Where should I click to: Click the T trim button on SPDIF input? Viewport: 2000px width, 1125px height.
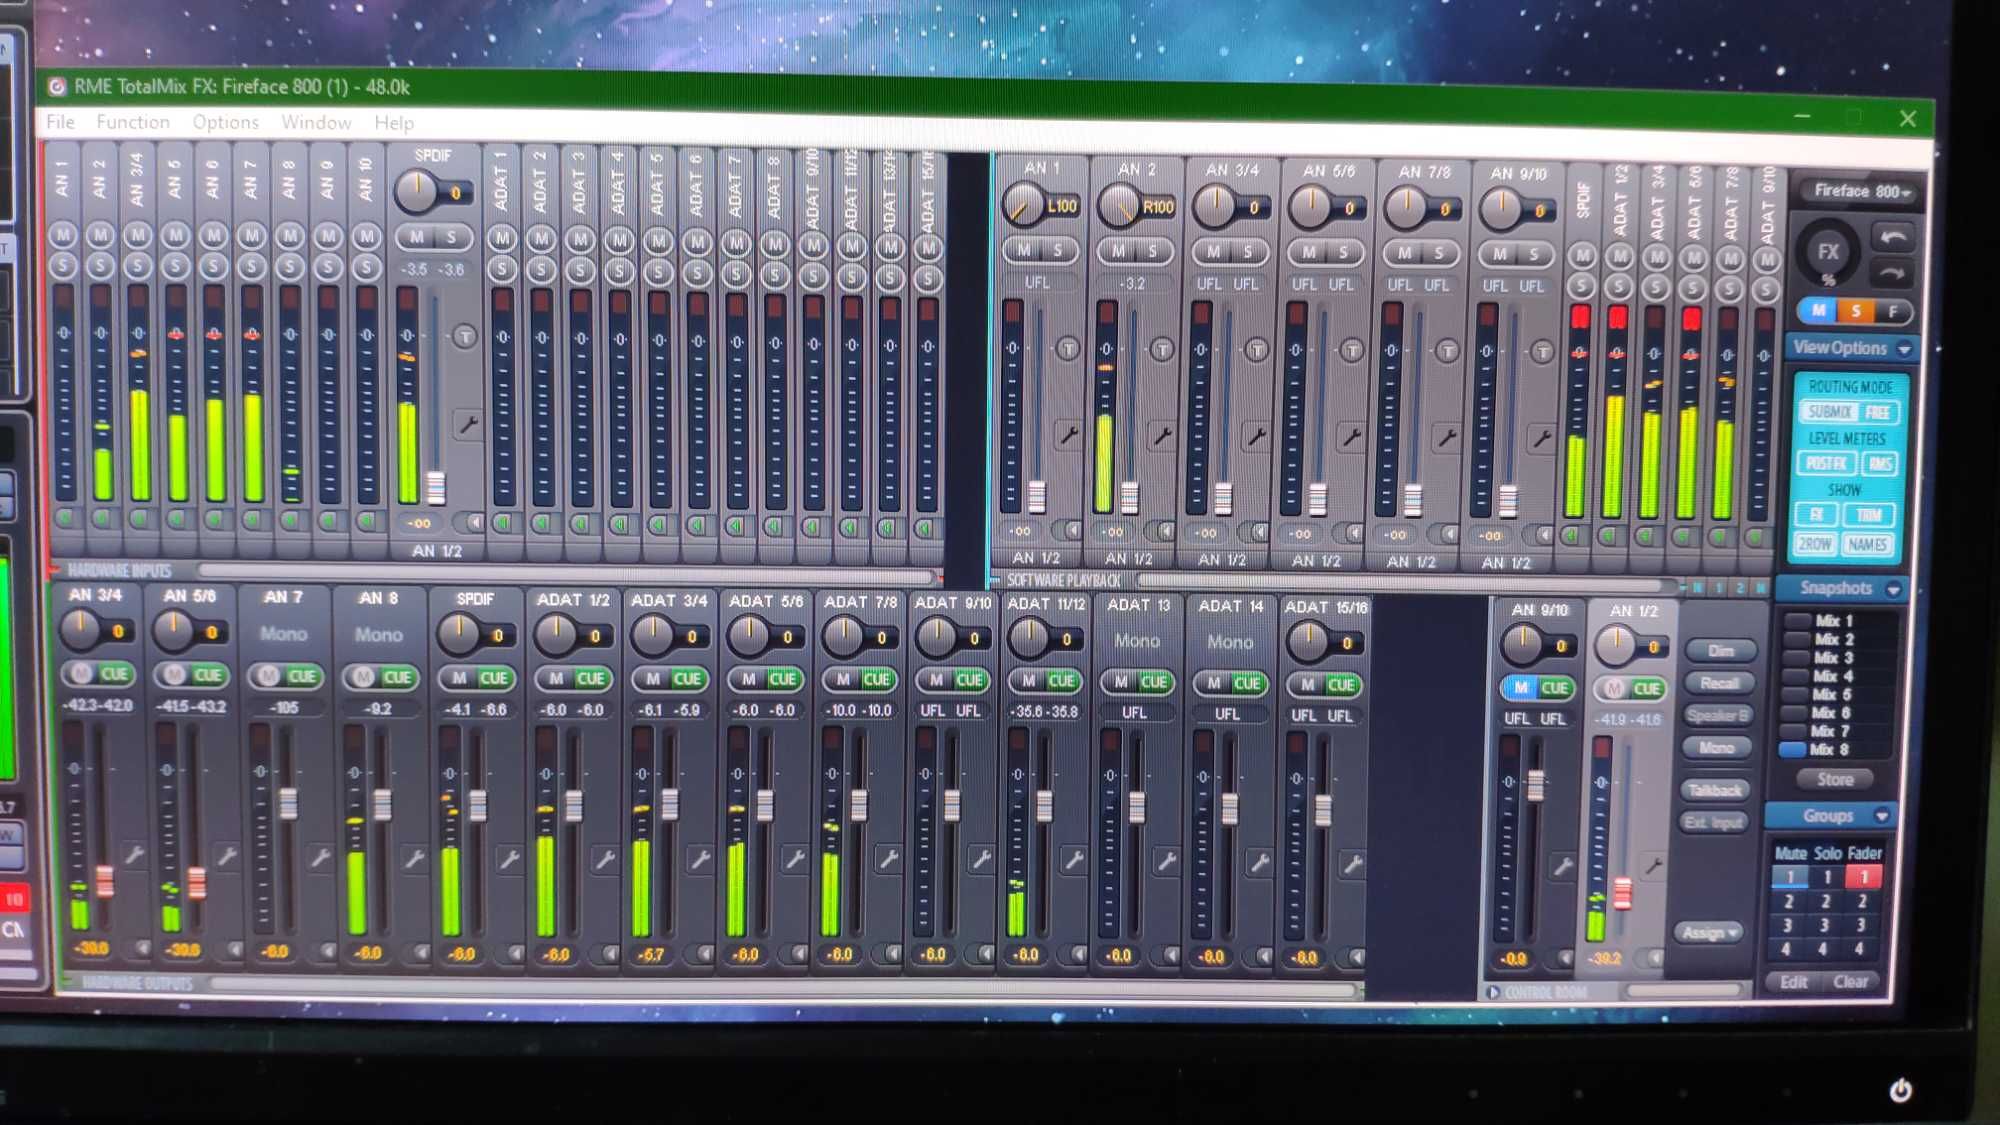pyautogui.click(x=465, y=336)
